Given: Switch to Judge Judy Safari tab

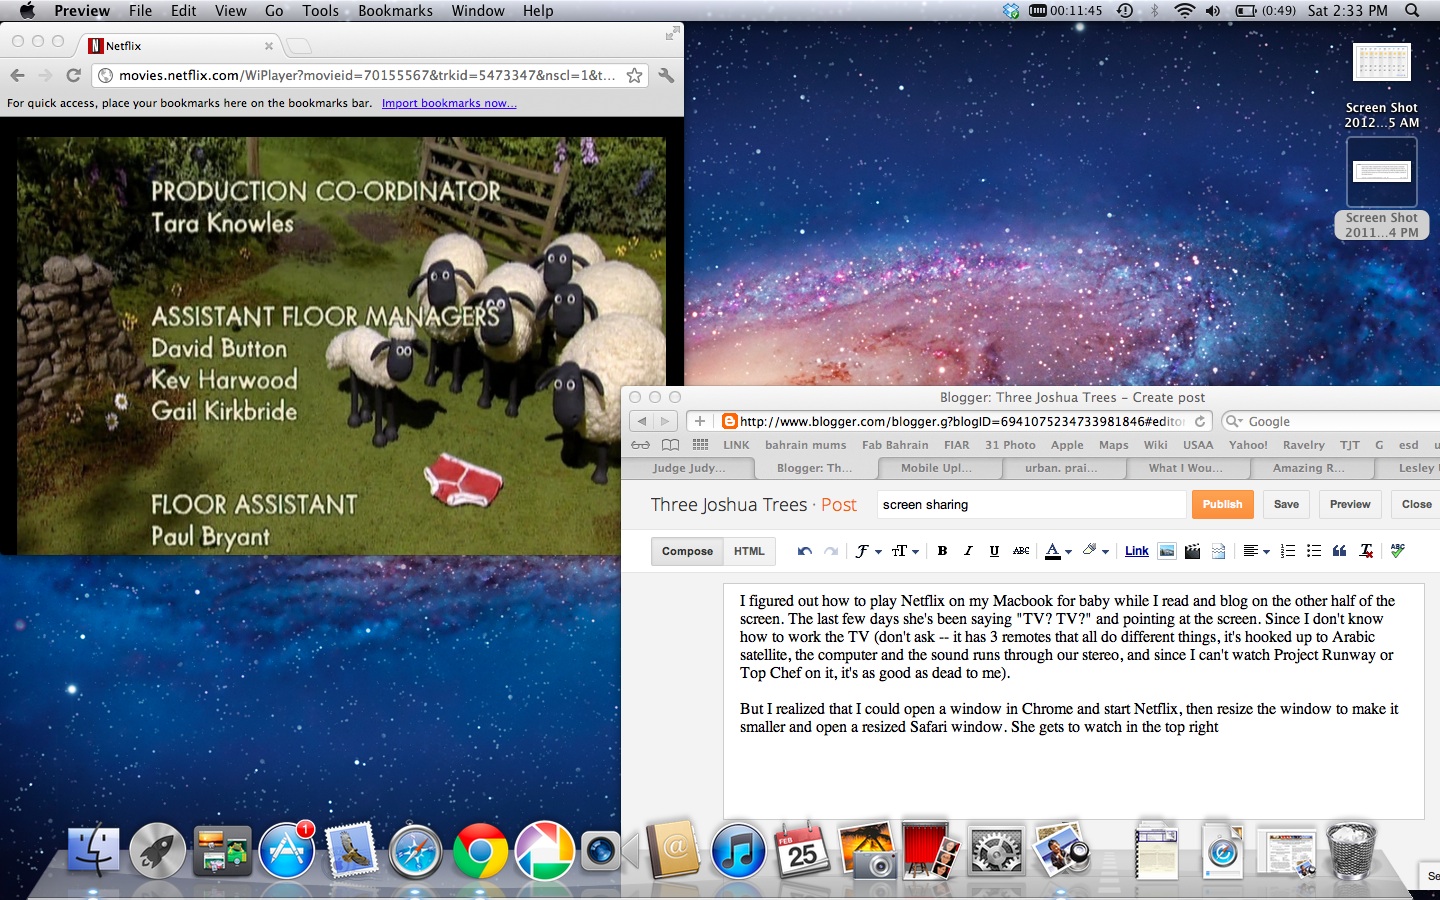Looking at the screenshot, I should click(689, 468).
